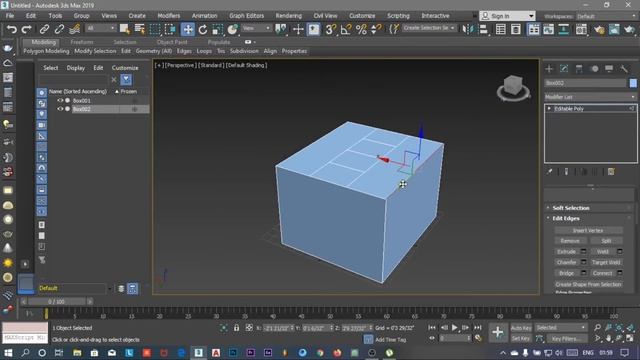This screenshot has width=640, height=360.
Task: Open the Workspaces Default dropdown
Action: 606,16
